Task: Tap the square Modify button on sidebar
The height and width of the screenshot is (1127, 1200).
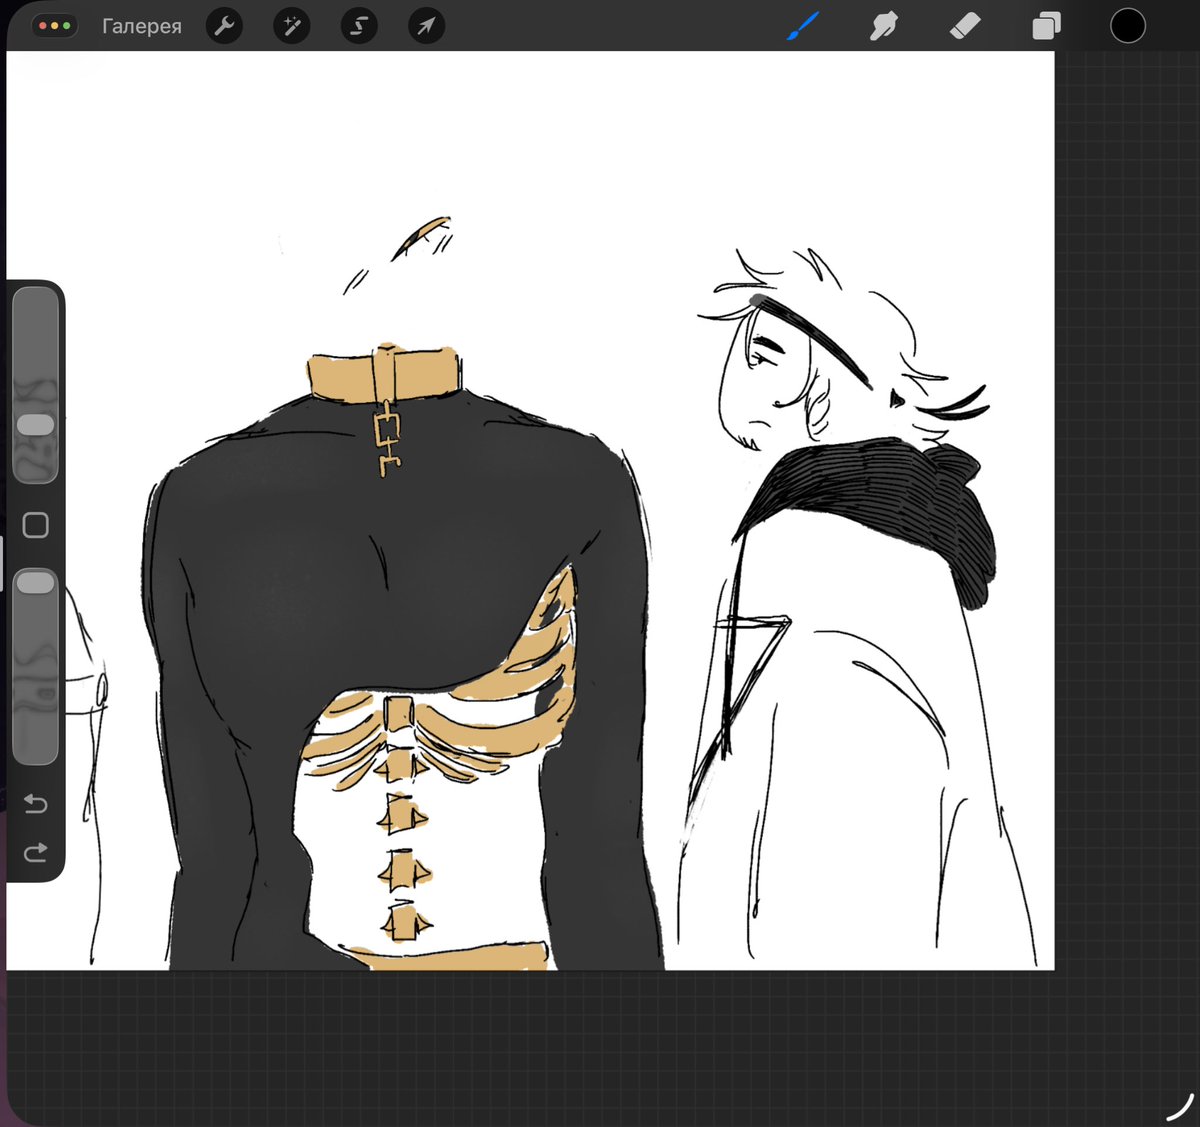Action: click(36, 525)
